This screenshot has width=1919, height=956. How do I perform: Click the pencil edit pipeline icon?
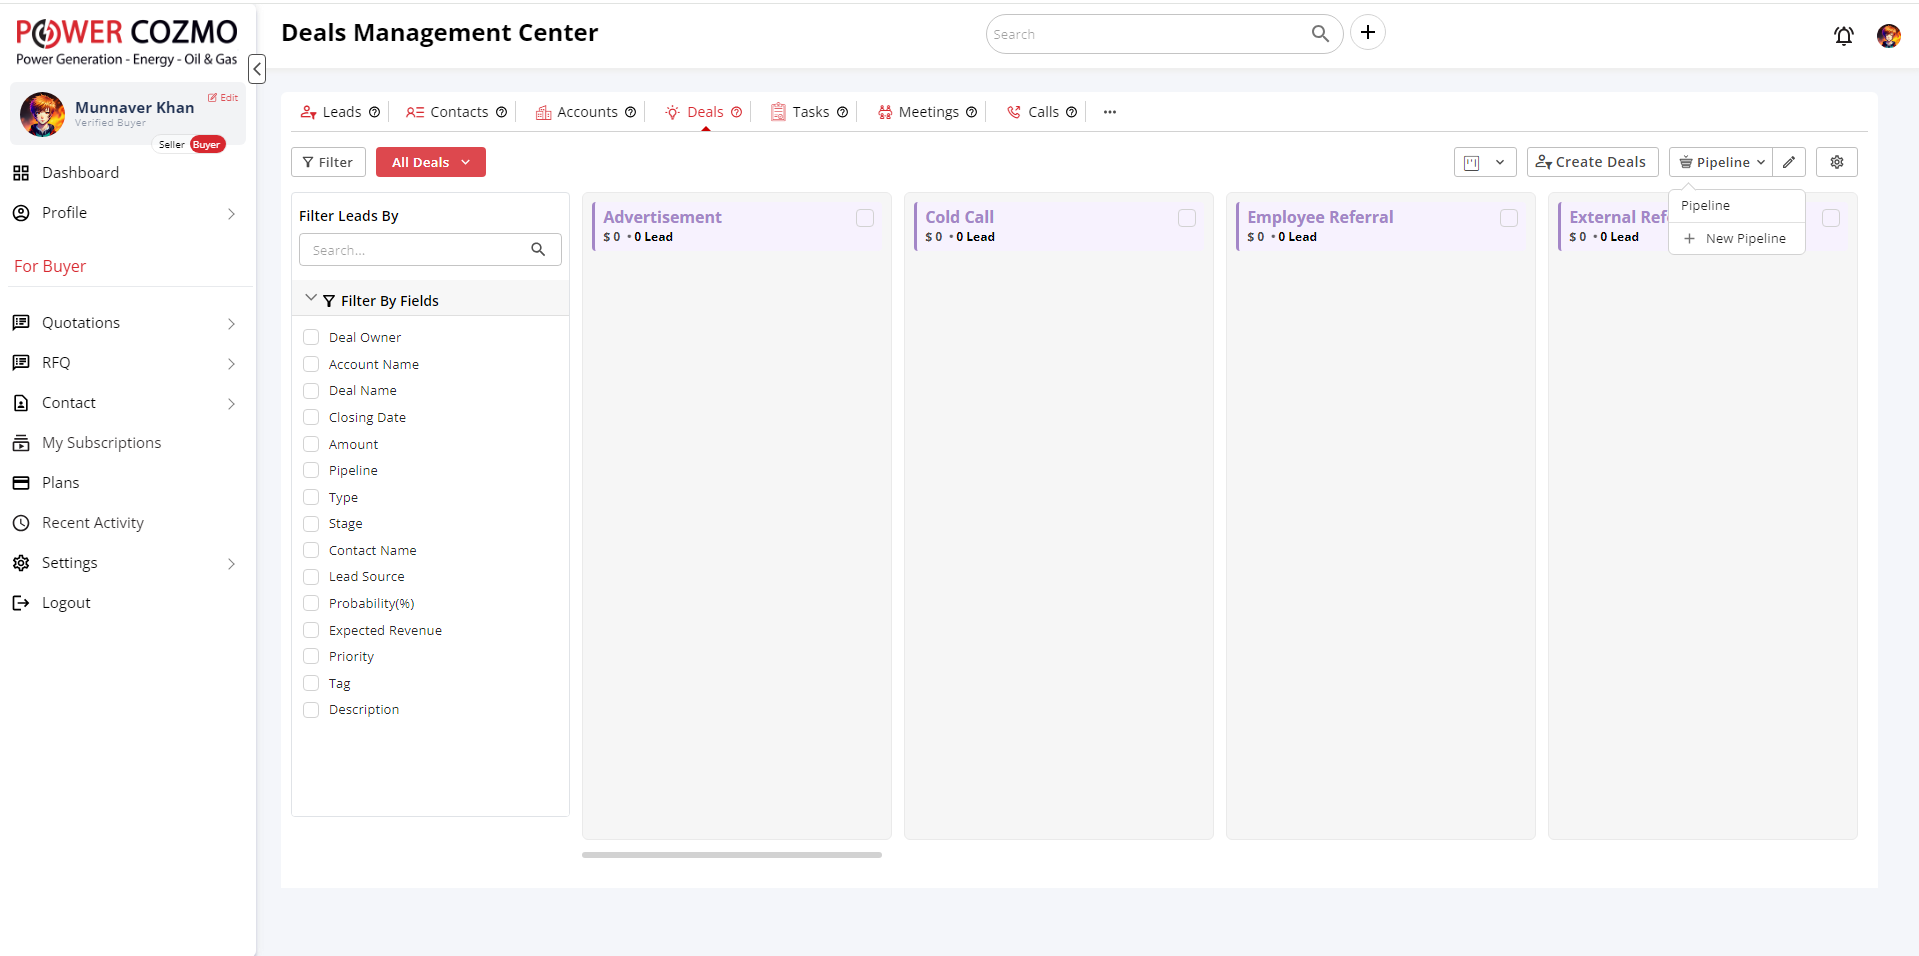pyautogui.click(x=1789, y=162)
